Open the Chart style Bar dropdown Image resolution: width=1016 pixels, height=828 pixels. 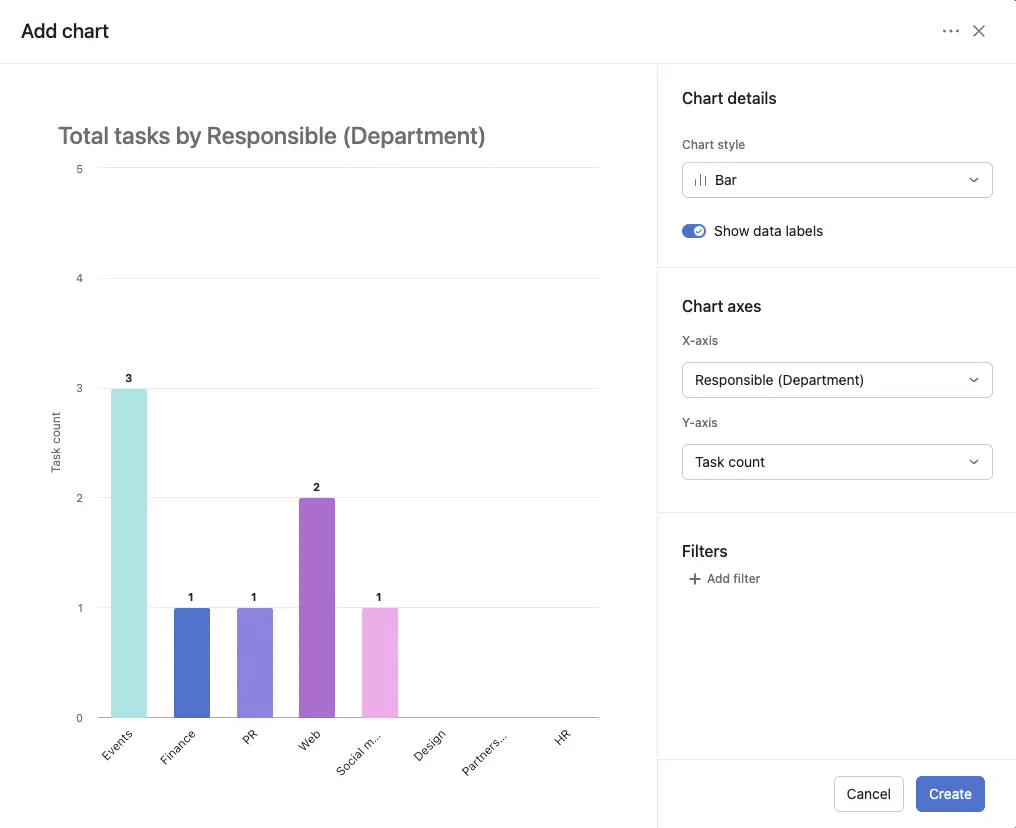click(837, 180)
